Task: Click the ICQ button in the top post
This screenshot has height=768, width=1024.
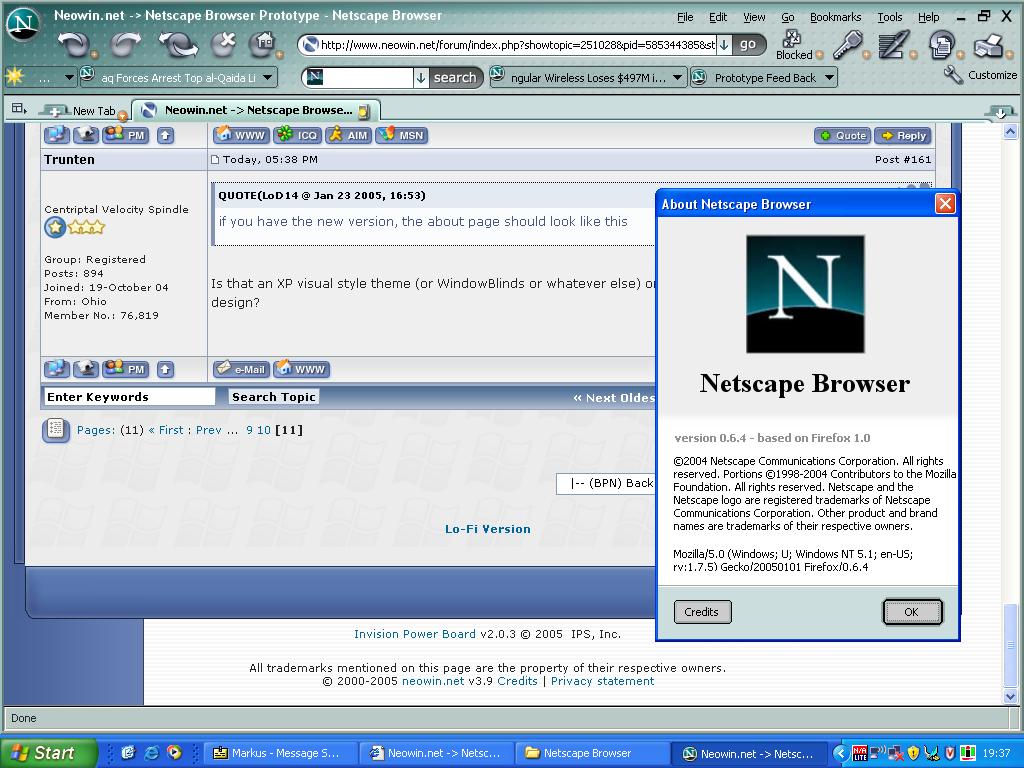Action: (297, 135)
